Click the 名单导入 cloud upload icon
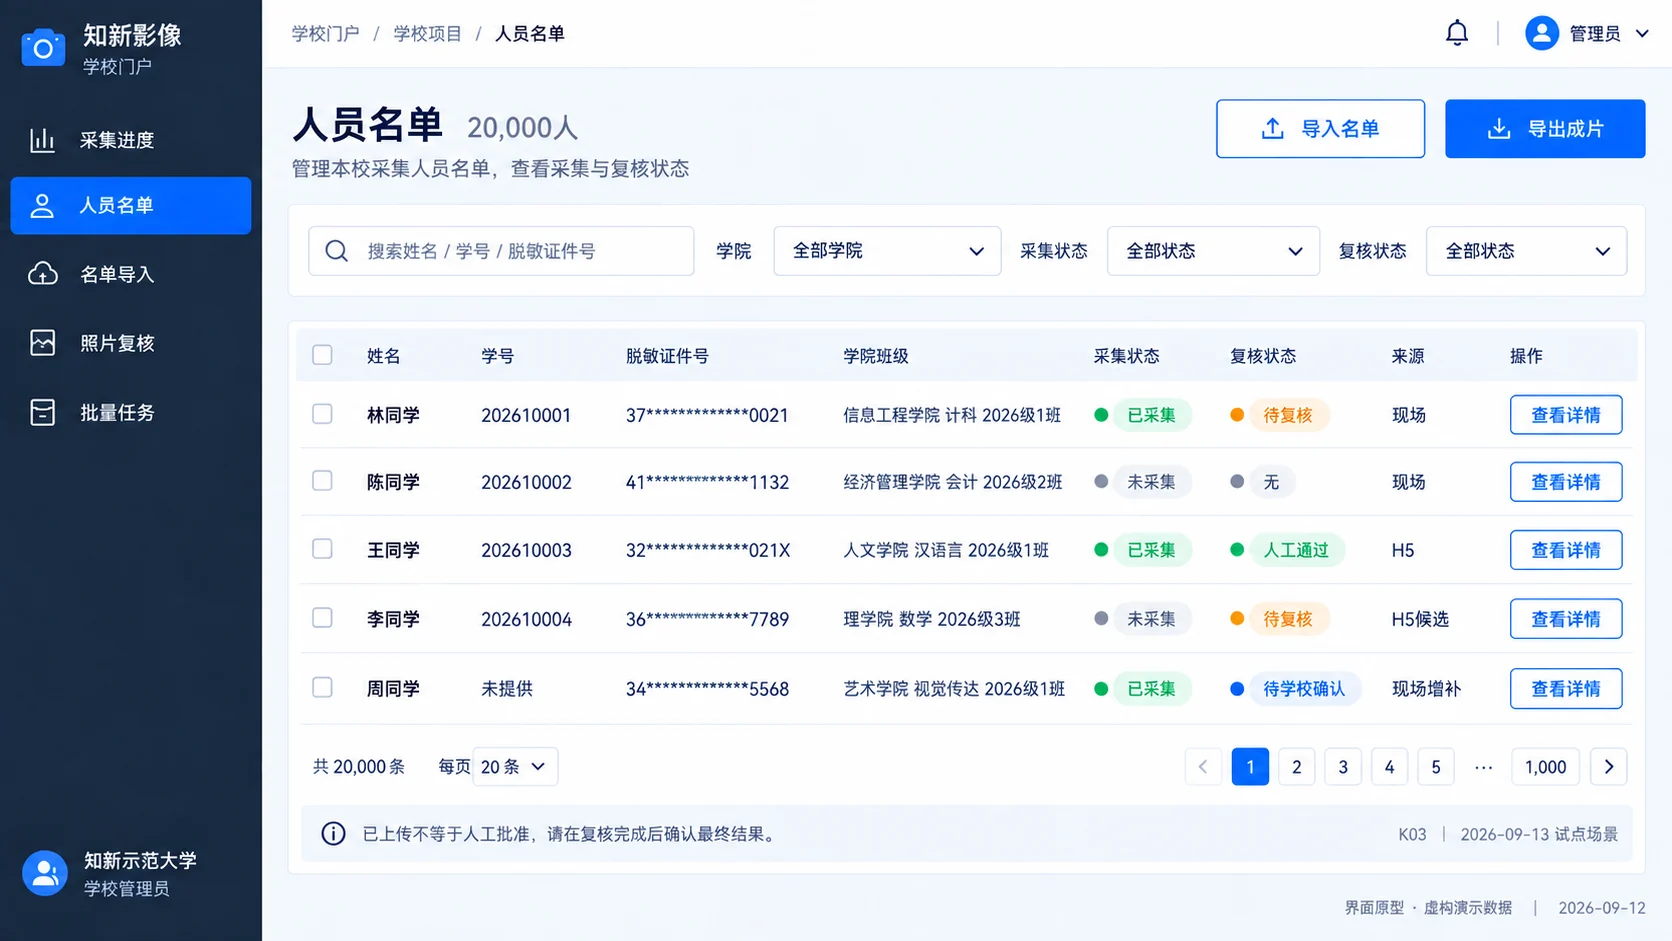The width and height of the screenshot is (1672, 941). click(42, 274)
